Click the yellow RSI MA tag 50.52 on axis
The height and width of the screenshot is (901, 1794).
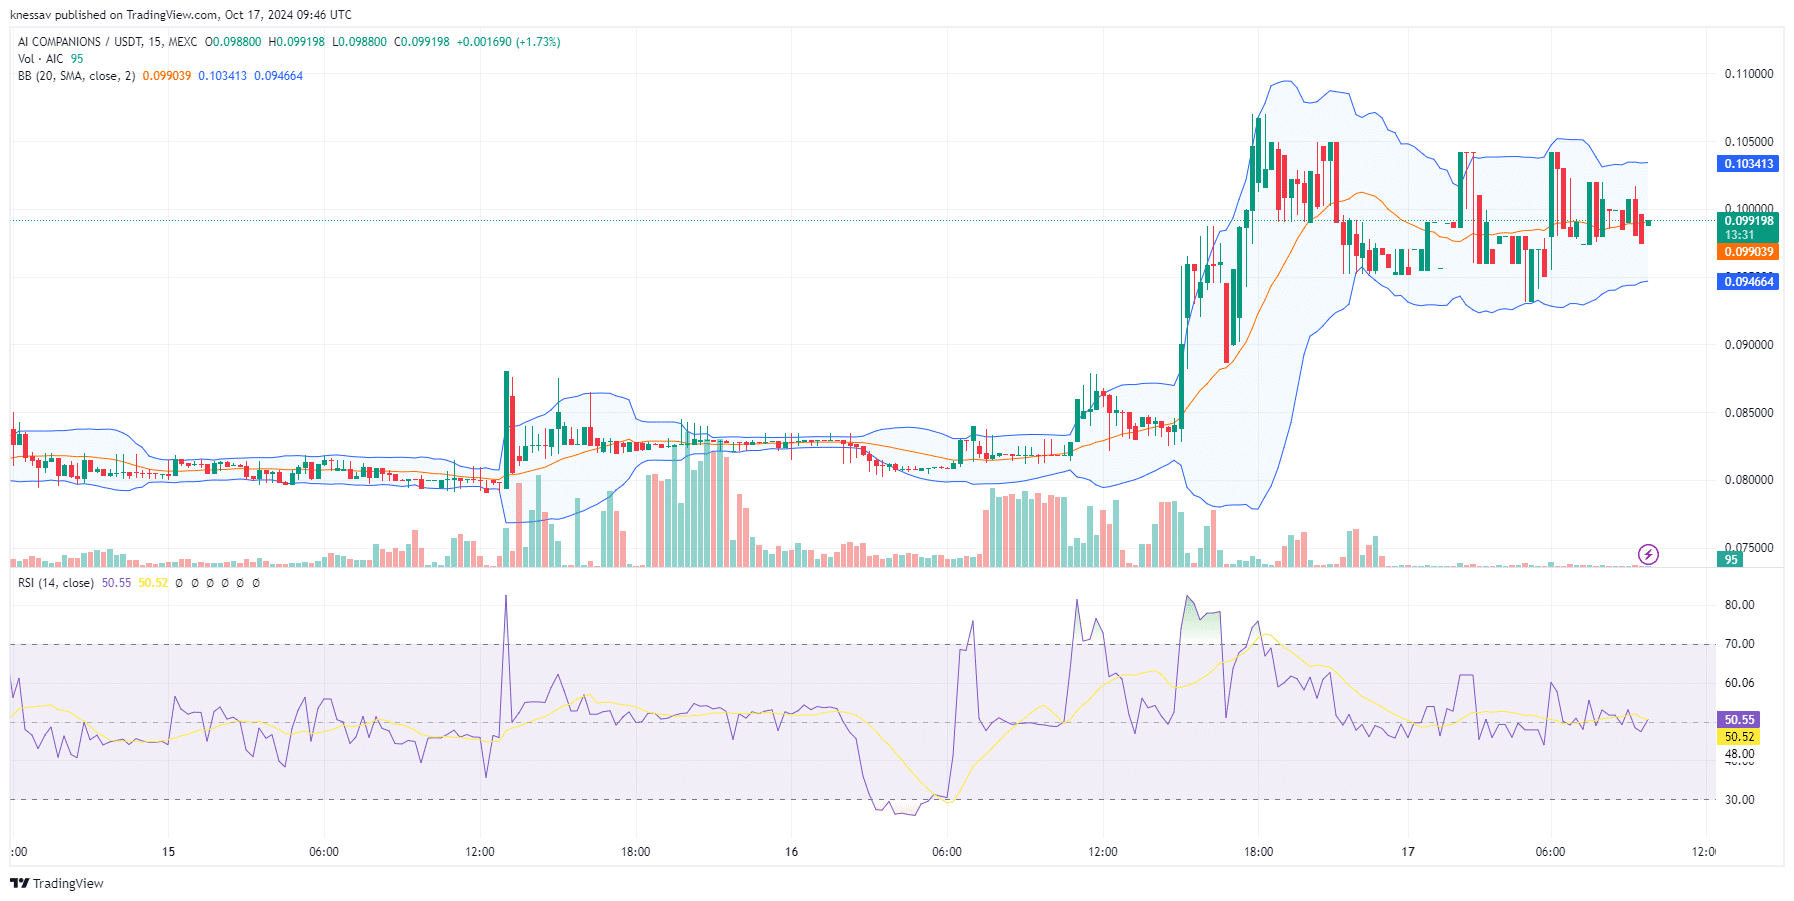(x=1739, y=737)
